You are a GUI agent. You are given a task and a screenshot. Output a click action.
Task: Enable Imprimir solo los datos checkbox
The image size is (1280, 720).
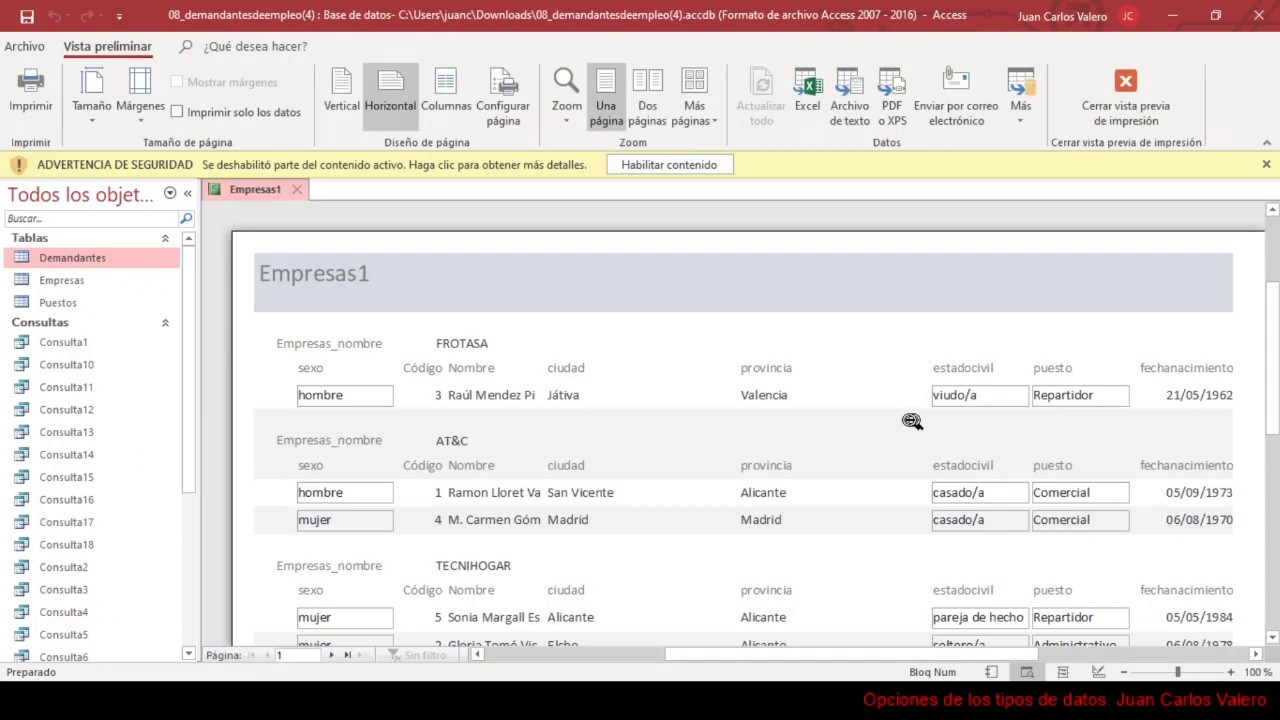(x=177, y=112)
